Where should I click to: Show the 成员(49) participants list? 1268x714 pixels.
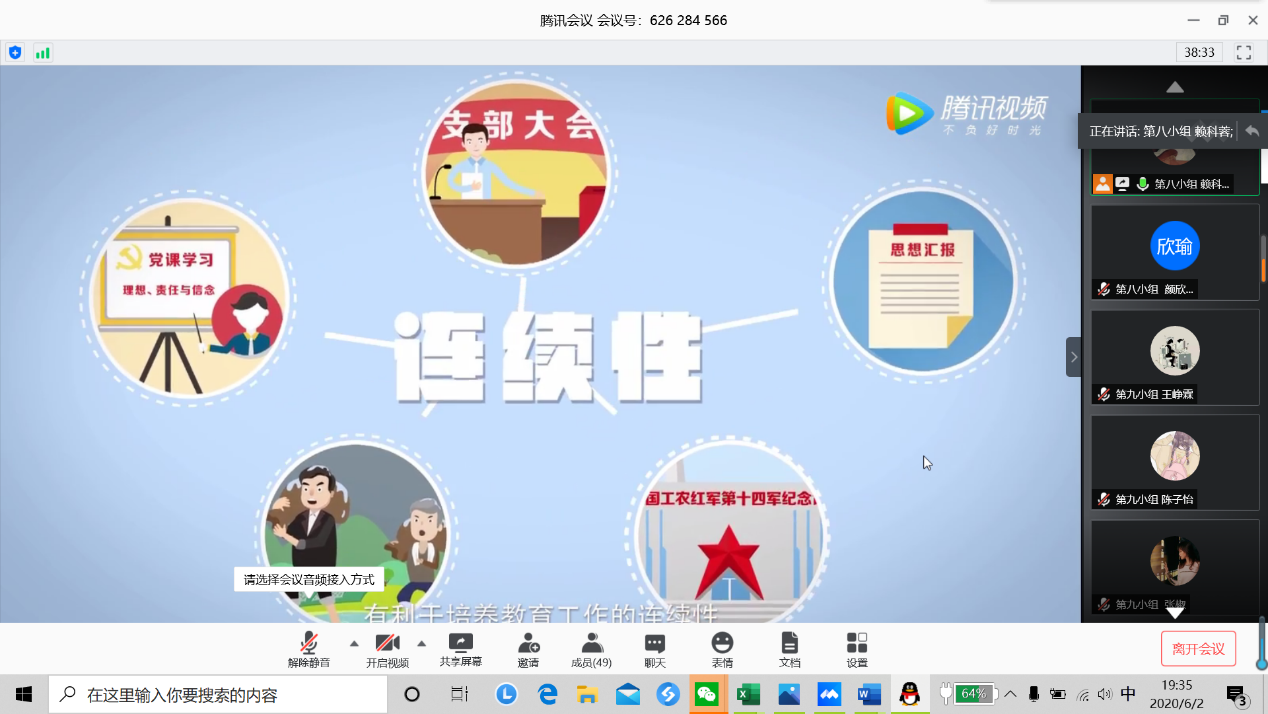tap(591, 648)
